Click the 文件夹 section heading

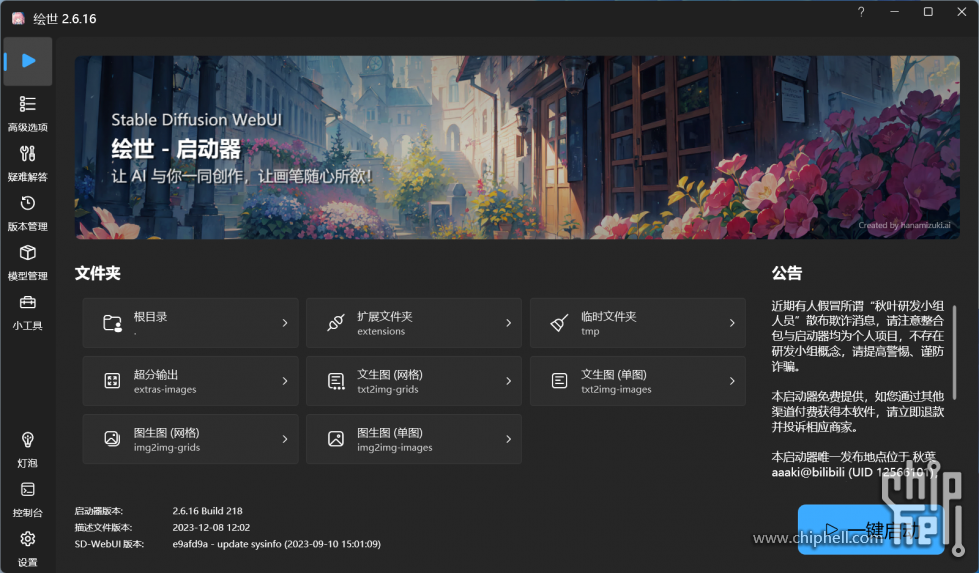pyautogui.click(x=97, y=273)
